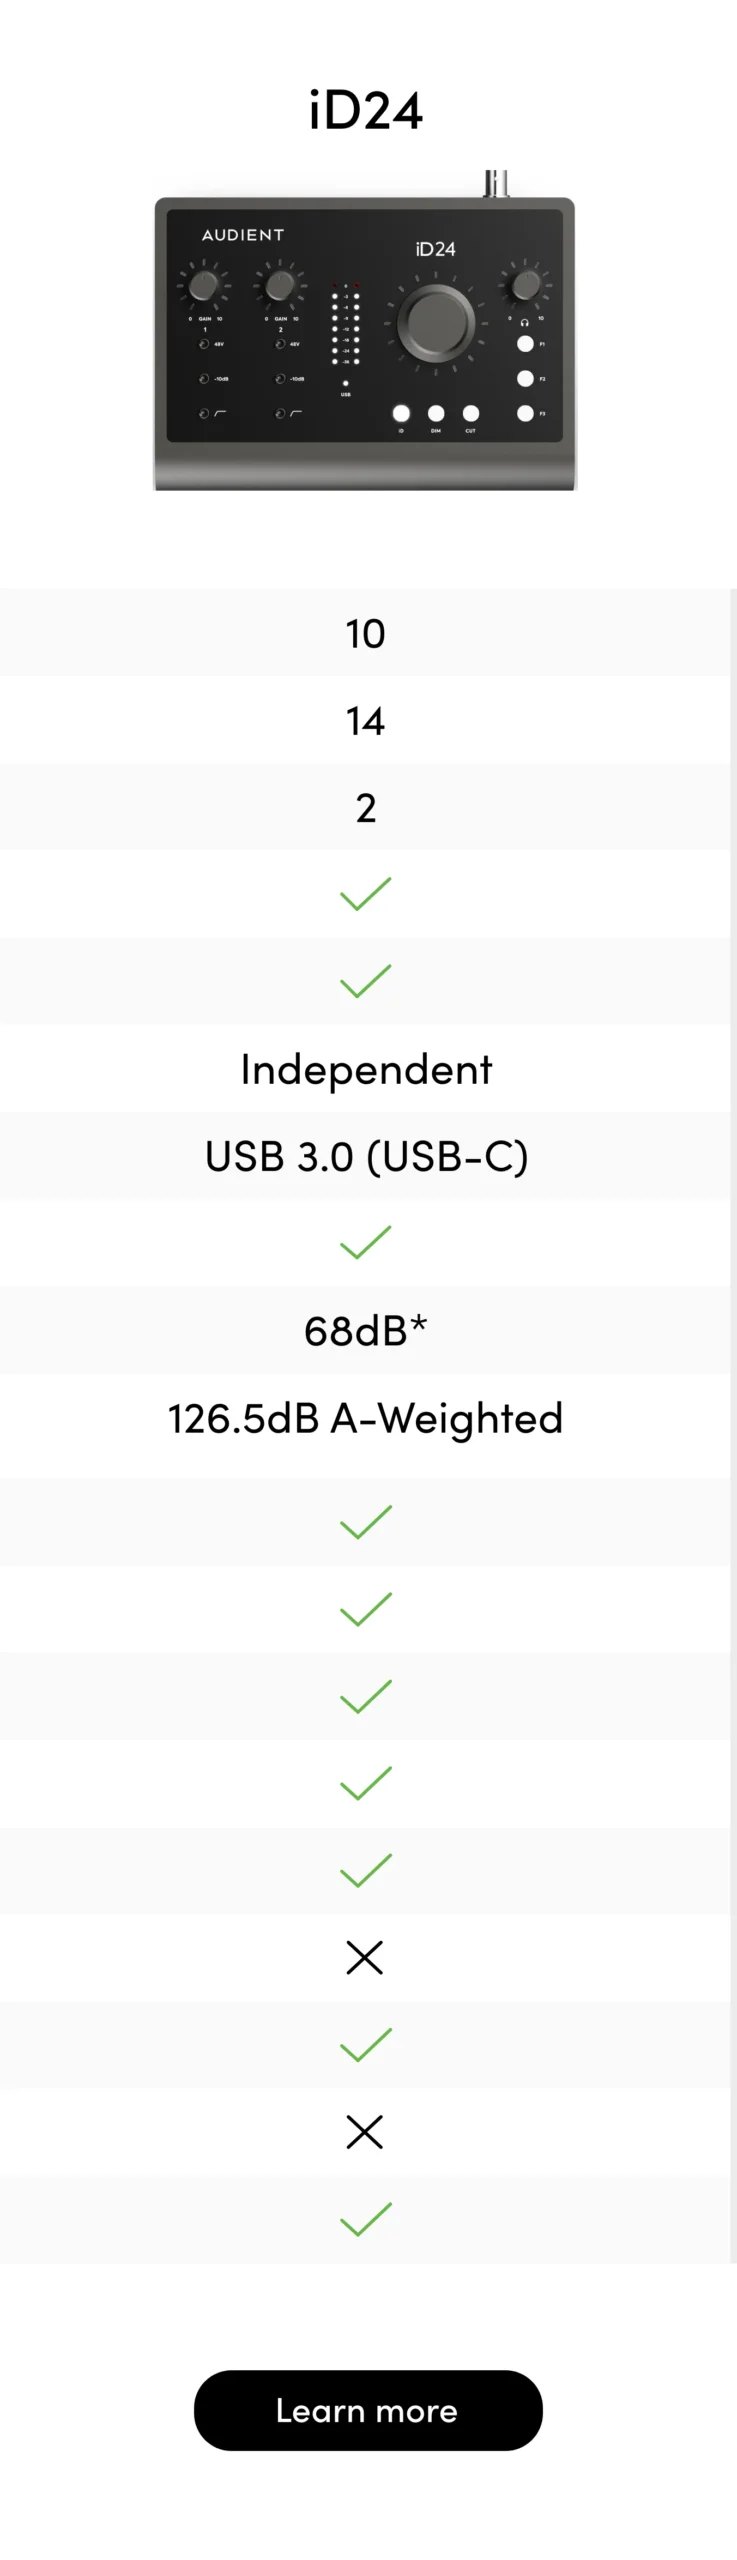
Task: Click the checkmark between the two X icons
Action: point(366,2045)
